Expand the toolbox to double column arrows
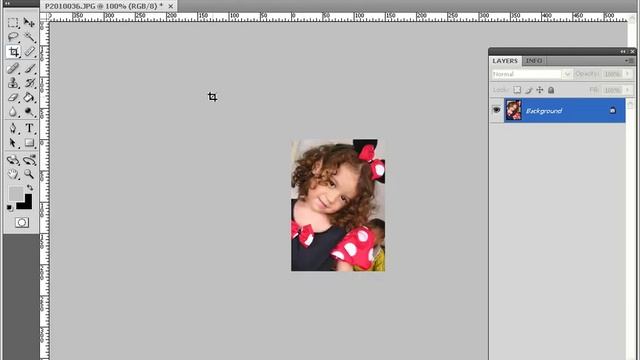 point(7,3)
